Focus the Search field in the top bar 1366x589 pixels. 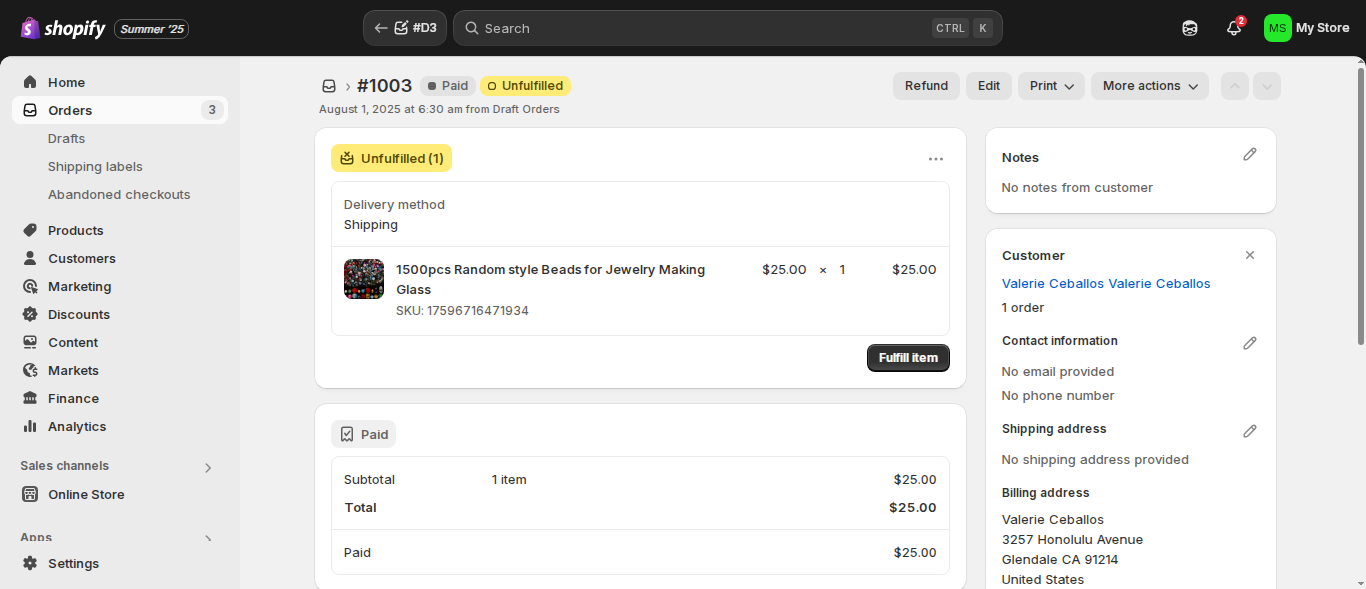pyautogui.click(x=728, y=28)
